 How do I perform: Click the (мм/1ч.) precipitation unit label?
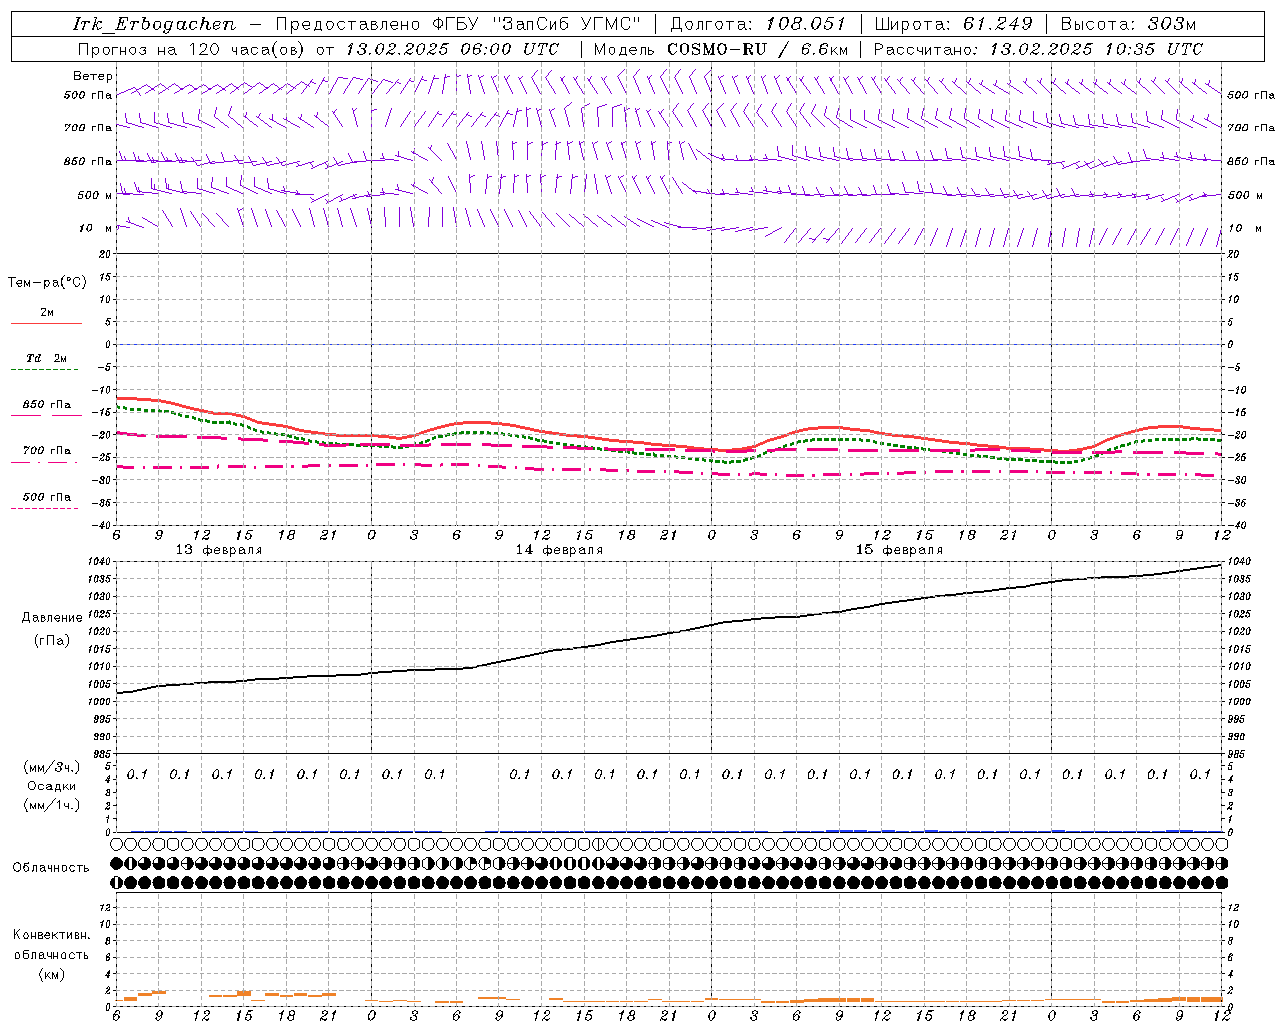[x=51, y=805]
